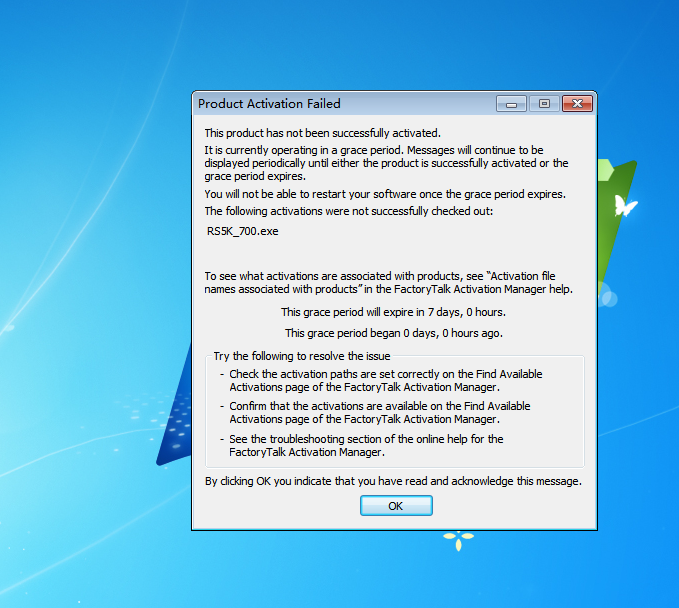This screenshot has width=679, height=608.
Task: Click the 'By clicking OK you indicate' notice
Action: pos(393,481)
